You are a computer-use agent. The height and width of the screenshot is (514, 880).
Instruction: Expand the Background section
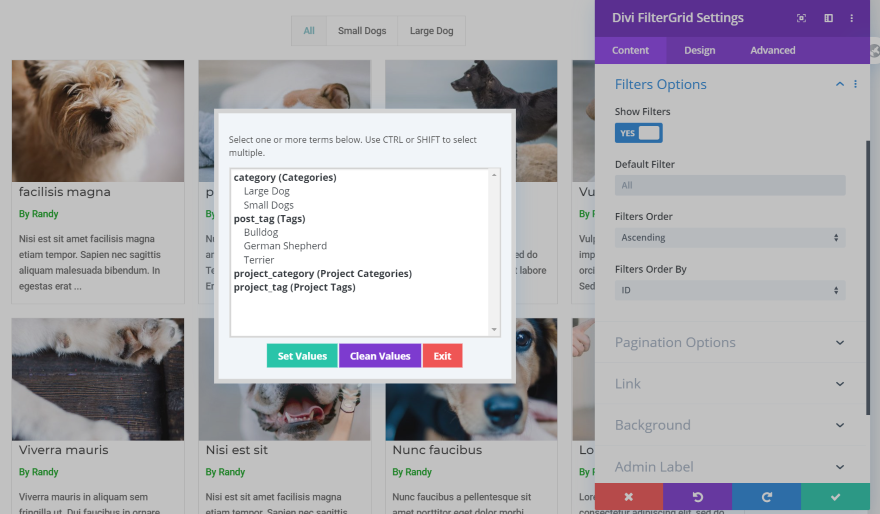(x=730, y=425)
